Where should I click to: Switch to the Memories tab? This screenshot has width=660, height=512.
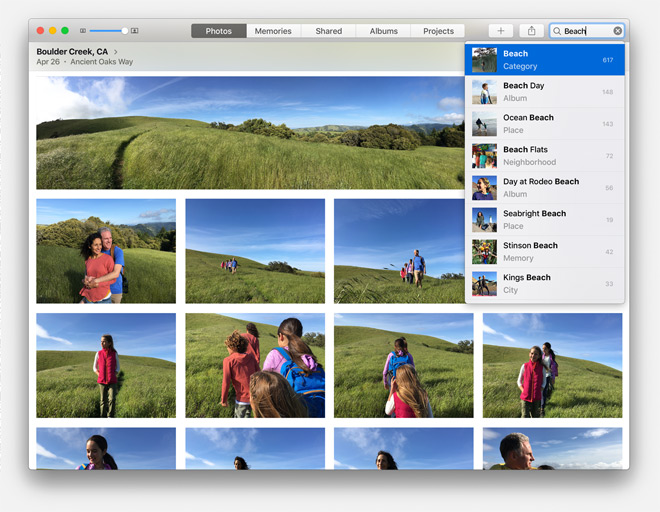tap(273, 31)
